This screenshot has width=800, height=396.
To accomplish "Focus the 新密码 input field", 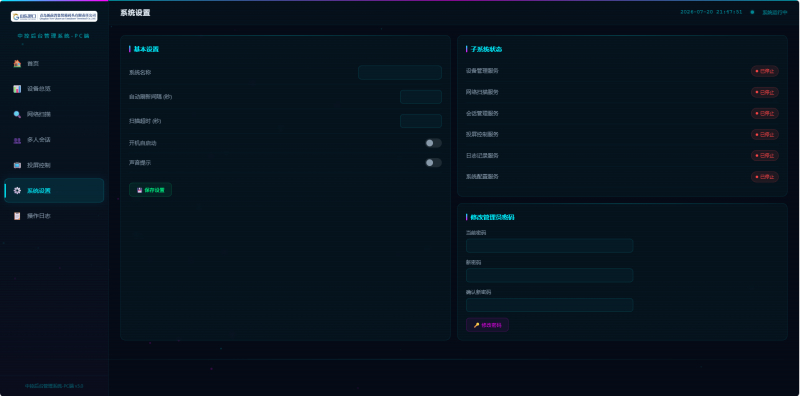I will click(x=549, y=275).
